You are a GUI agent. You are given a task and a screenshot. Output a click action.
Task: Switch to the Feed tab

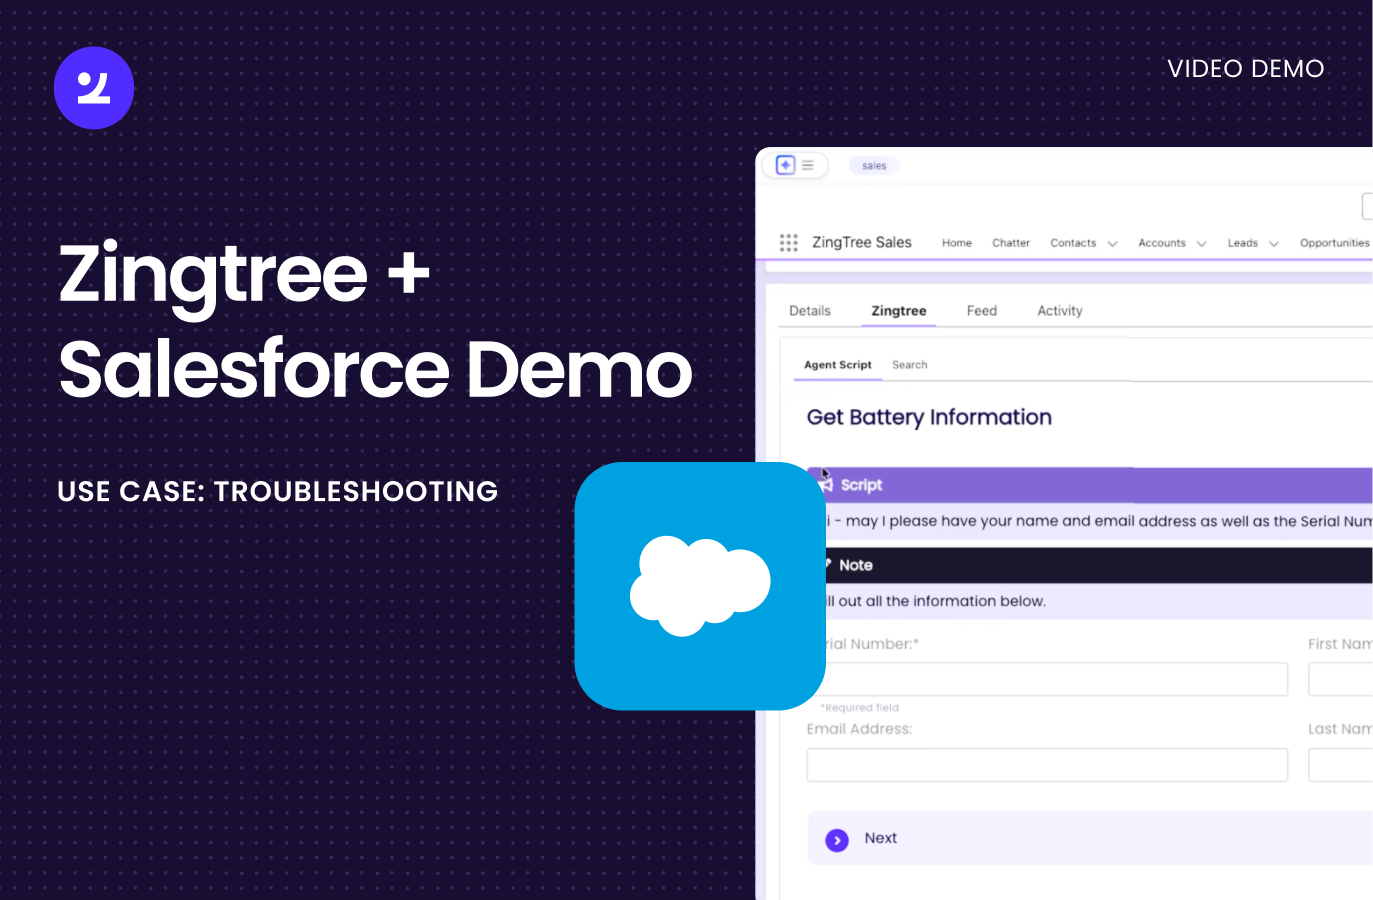click(982, 311)
